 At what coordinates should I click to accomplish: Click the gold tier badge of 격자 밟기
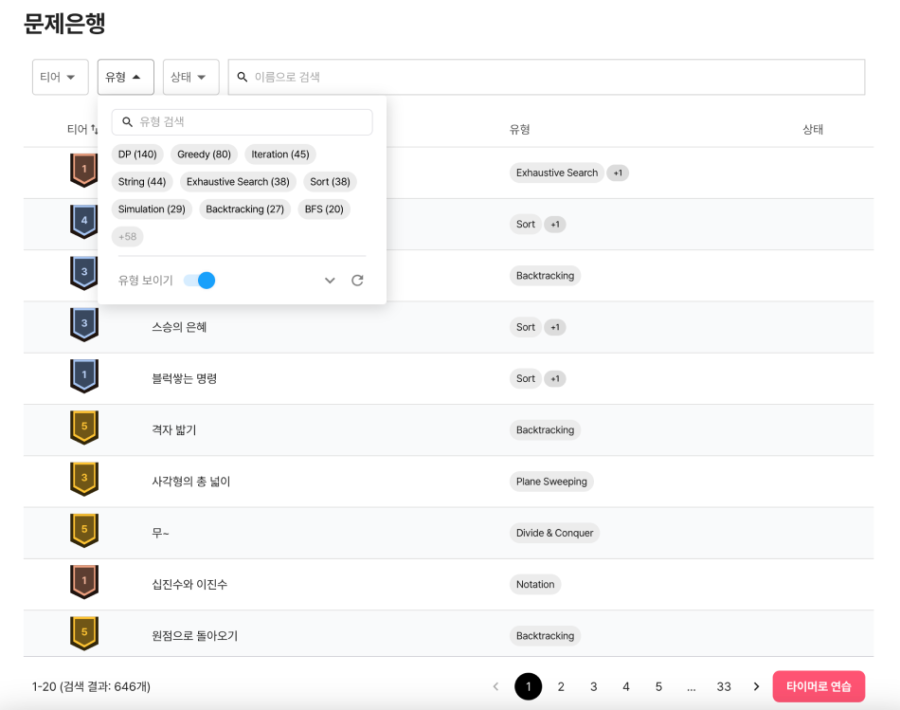tap(84, 427)
